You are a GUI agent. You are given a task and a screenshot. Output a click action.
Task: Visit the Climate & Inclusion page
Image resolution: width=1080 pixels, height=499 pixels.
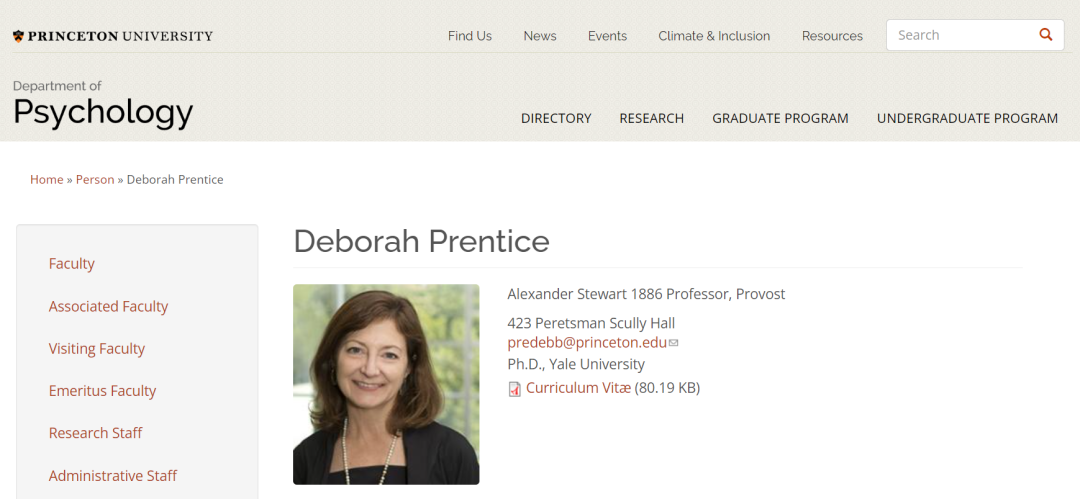714,36
